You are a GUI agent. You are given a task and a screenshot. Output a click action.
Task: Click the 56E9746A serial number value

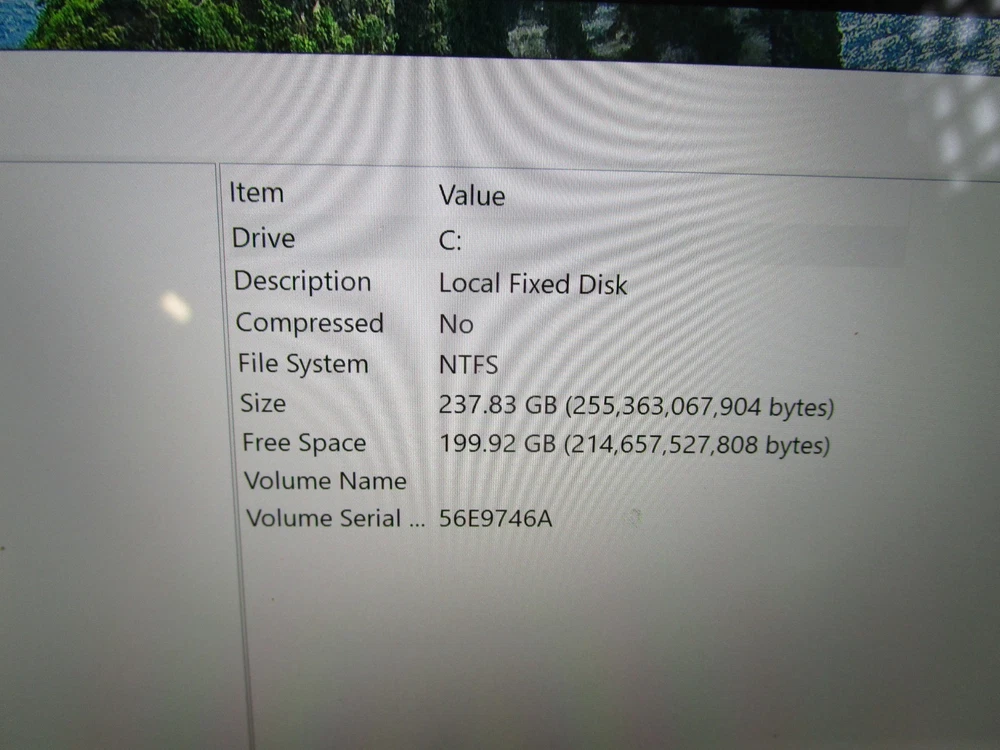pos(495,520)
